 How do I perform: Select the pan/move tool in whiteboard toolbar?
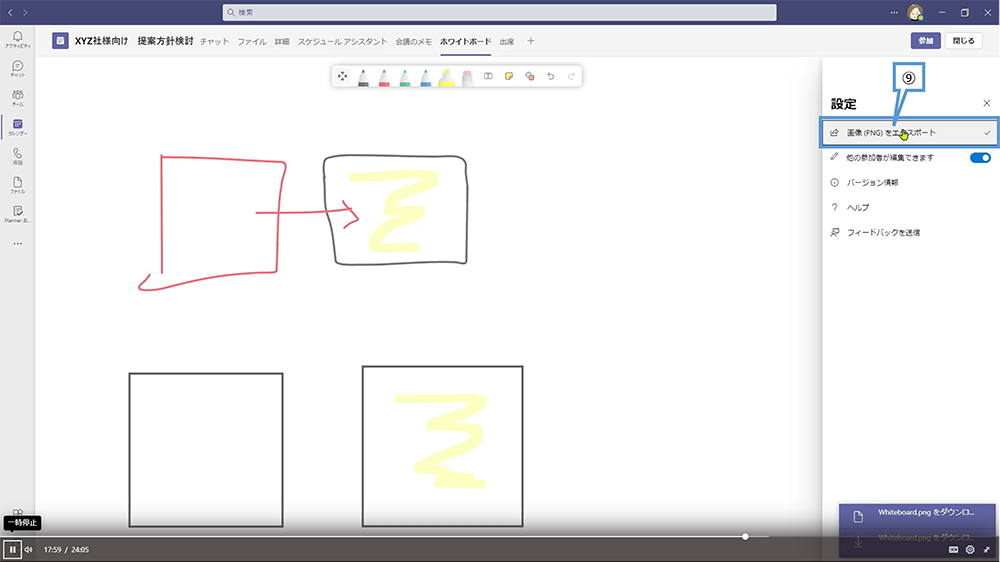pyautogui.click(x=342, y=76)
